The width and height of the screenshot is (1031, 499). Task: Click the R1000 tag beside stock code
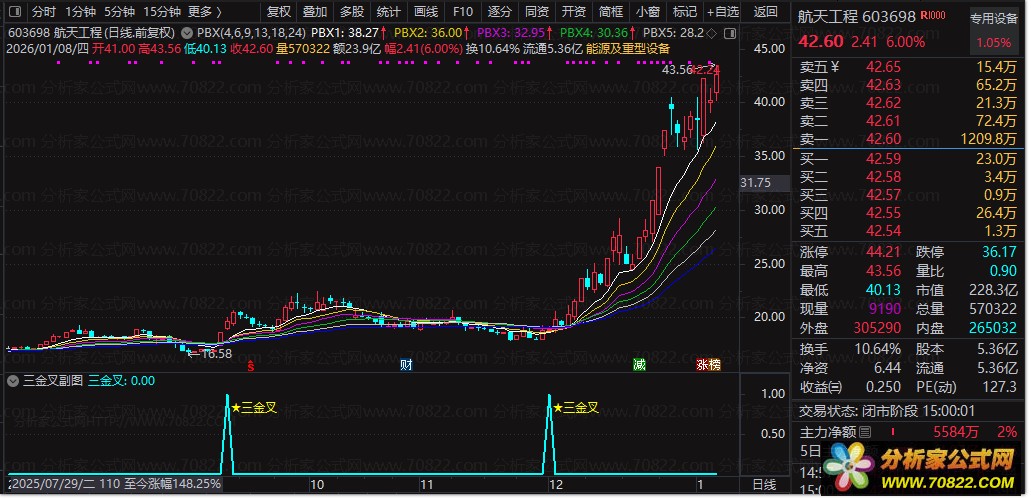(x=933, y=16)
